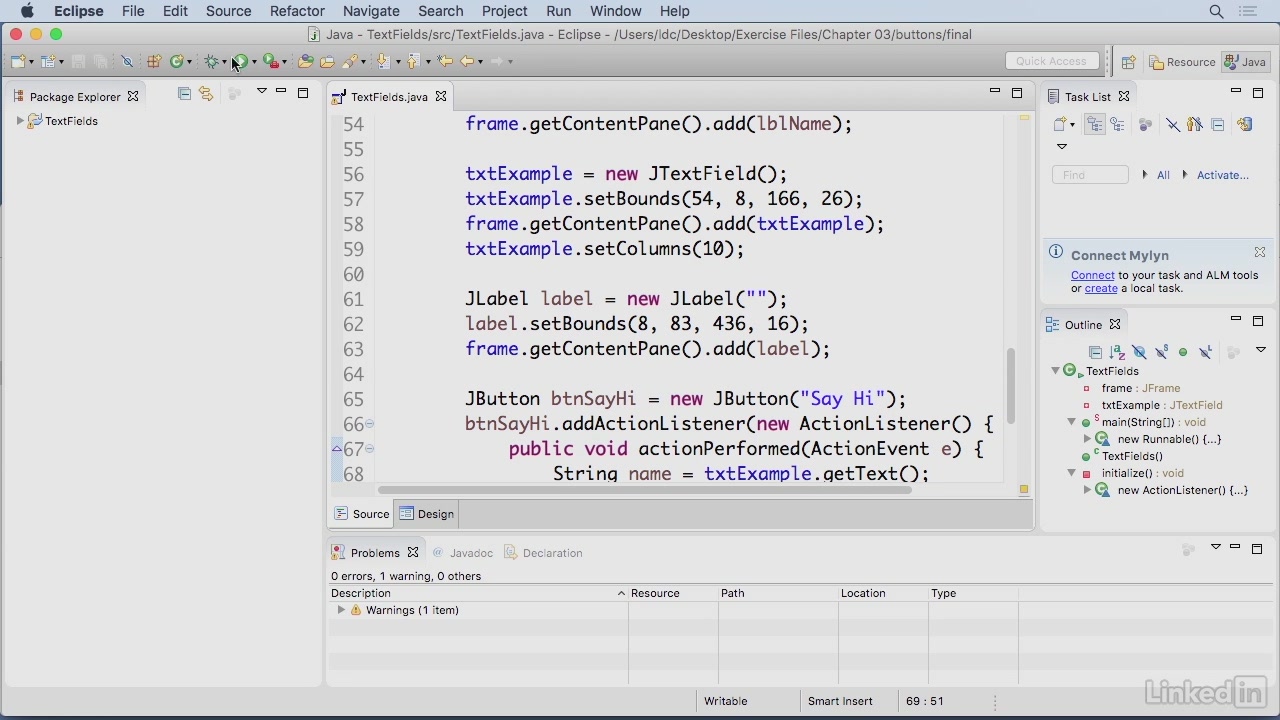Click the green Run button
The height and width of the screenshot is (720, 1280).
coord(241,61)
